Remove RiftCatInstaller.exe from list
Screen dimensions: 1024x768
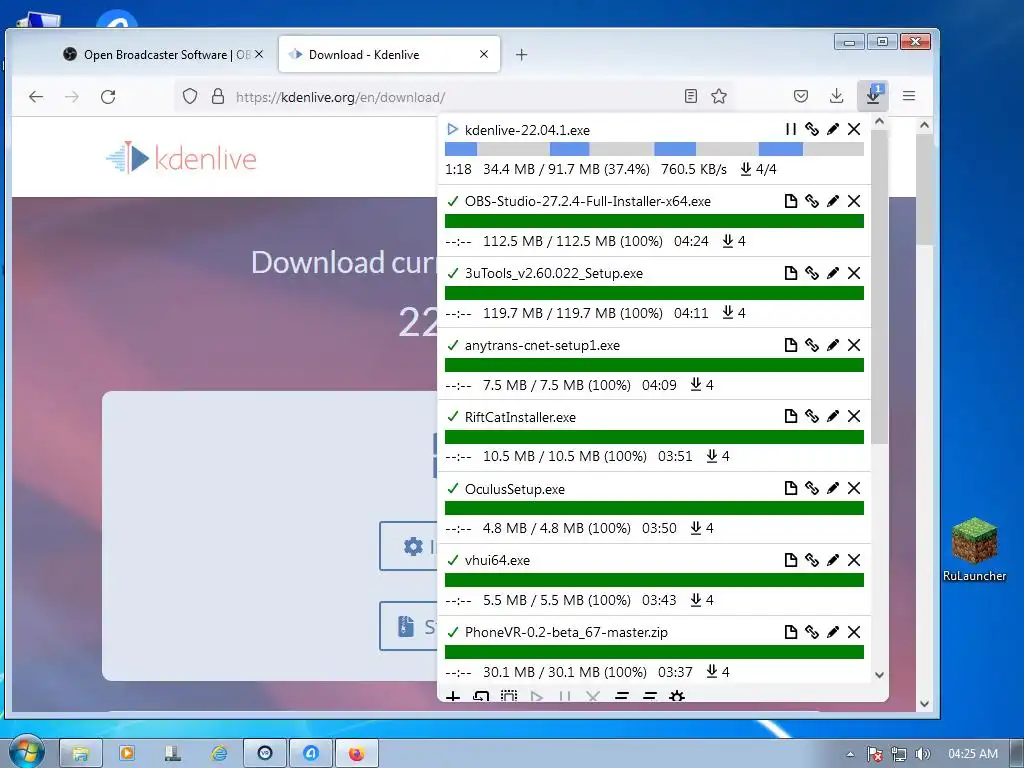click(x=854, y=416)
